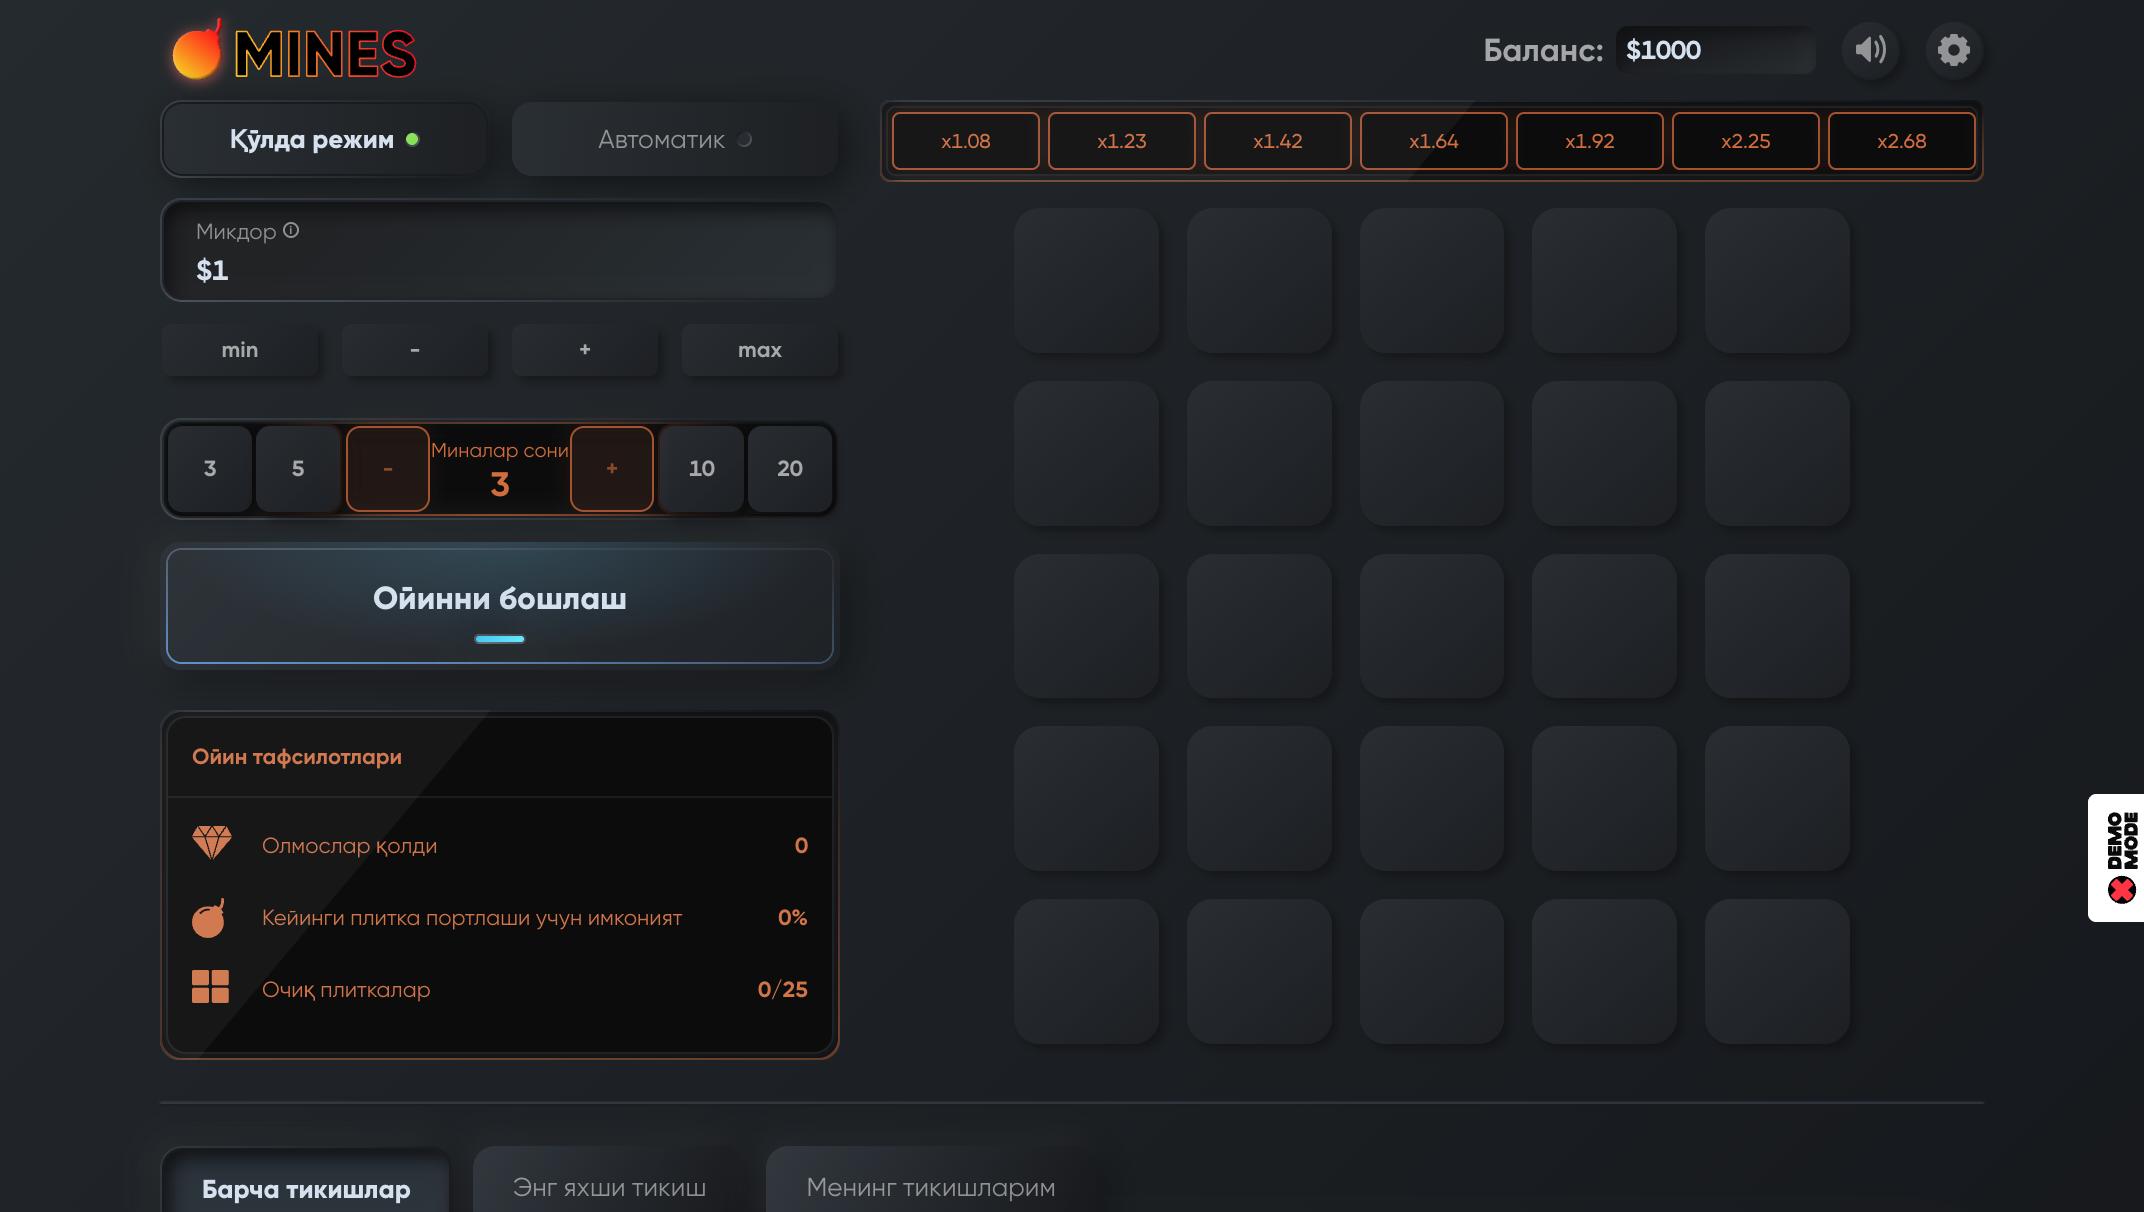Decrease the bet amount with minus button
The width and height of the screenshot is (2144, 1212).
point(415,350)
